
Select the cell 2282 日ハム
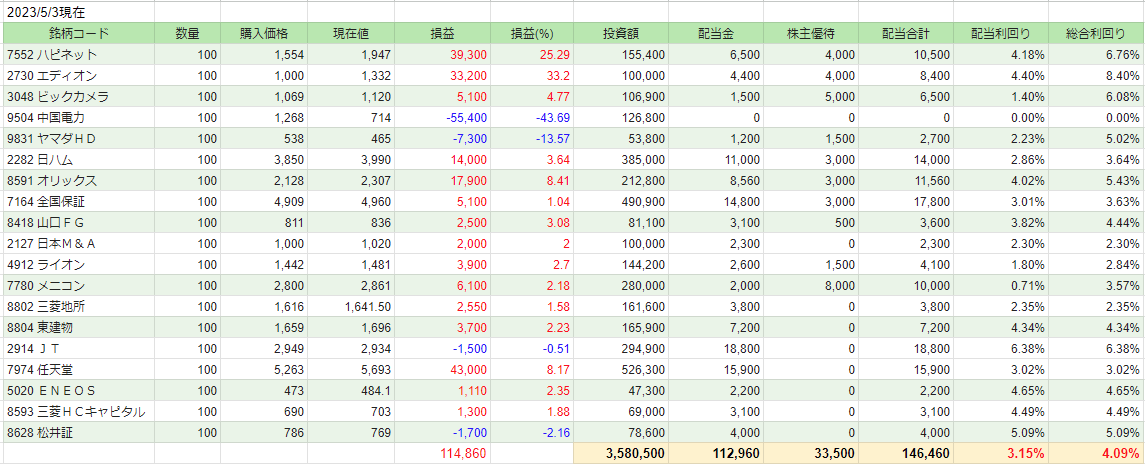(78, 159)
